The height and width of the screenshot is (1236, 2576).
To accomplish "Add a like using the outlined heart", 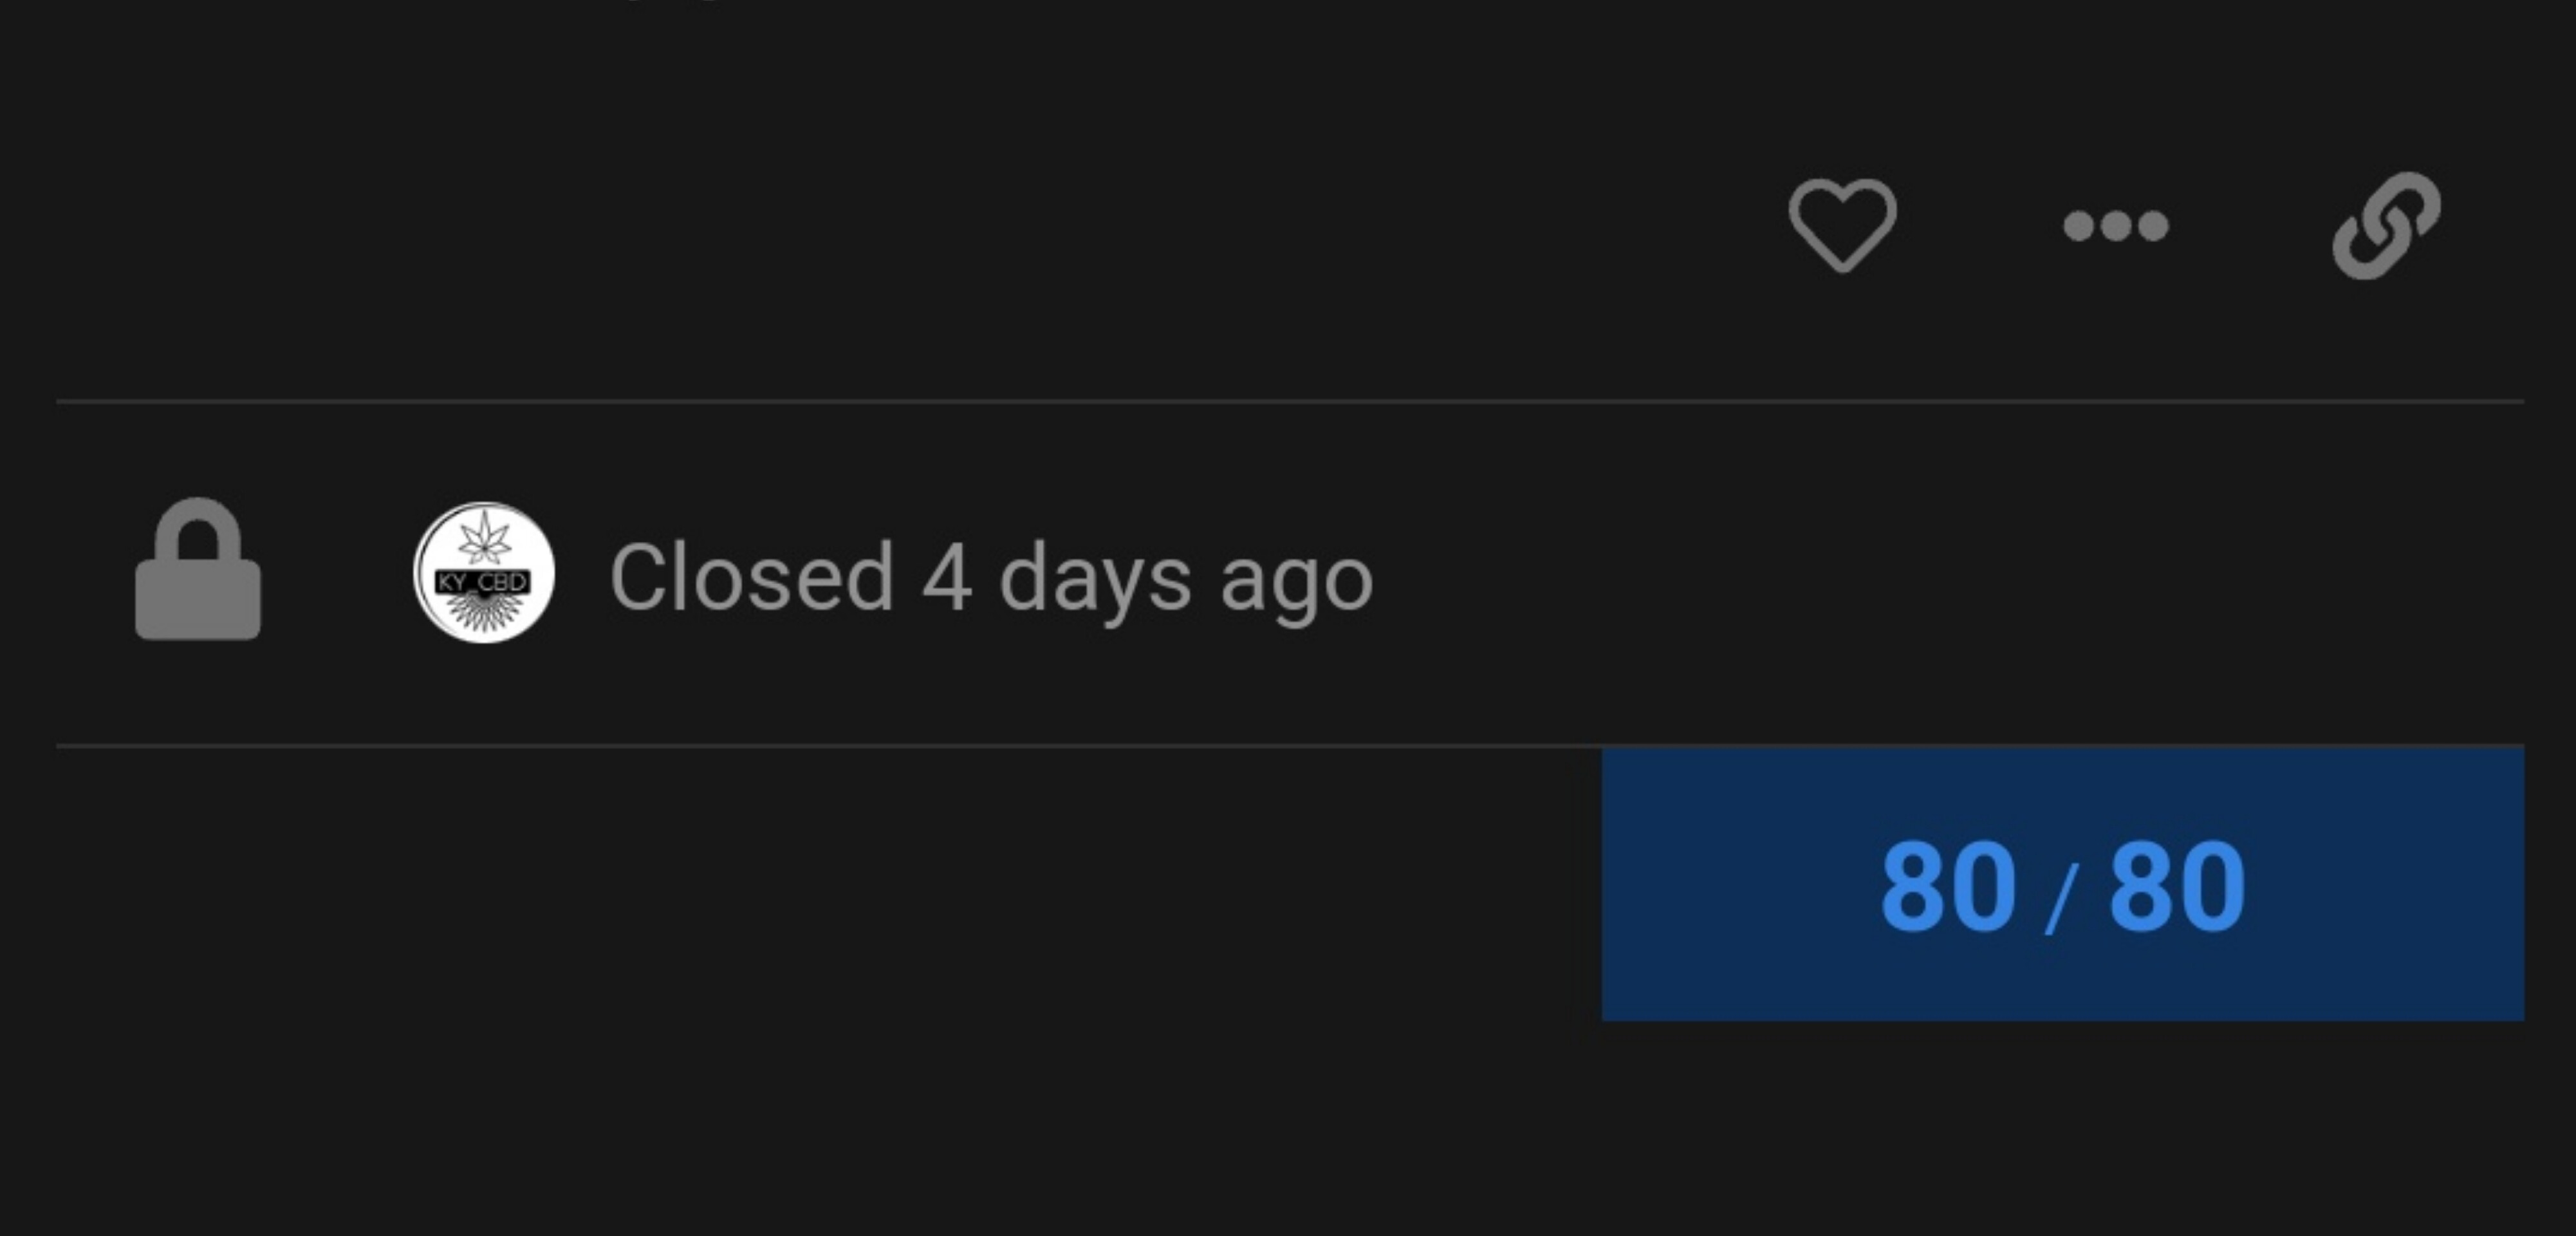I will [1842, 225].
